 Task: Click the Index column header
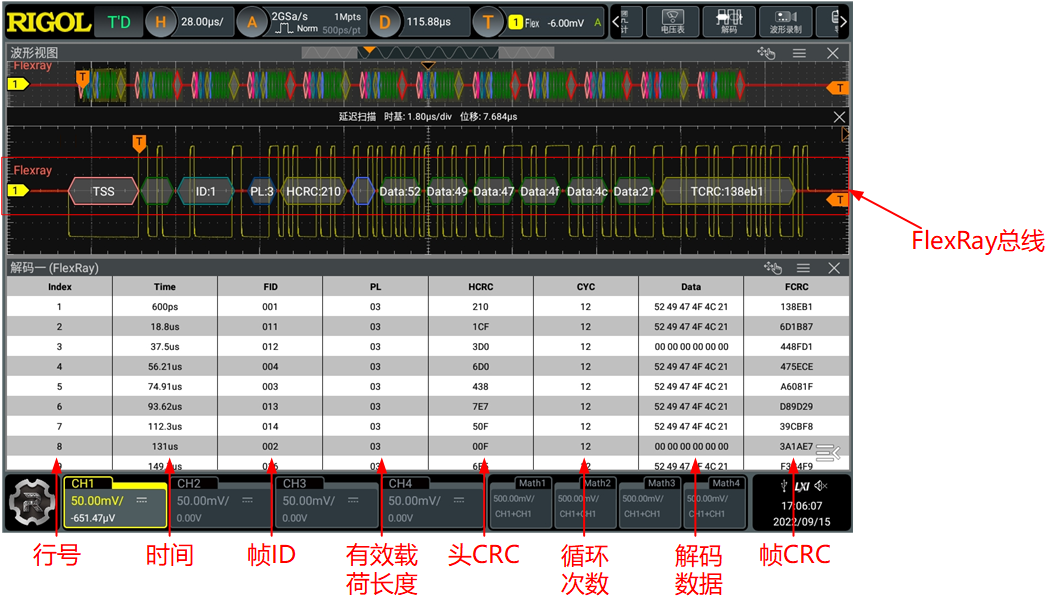coord(59,287)
